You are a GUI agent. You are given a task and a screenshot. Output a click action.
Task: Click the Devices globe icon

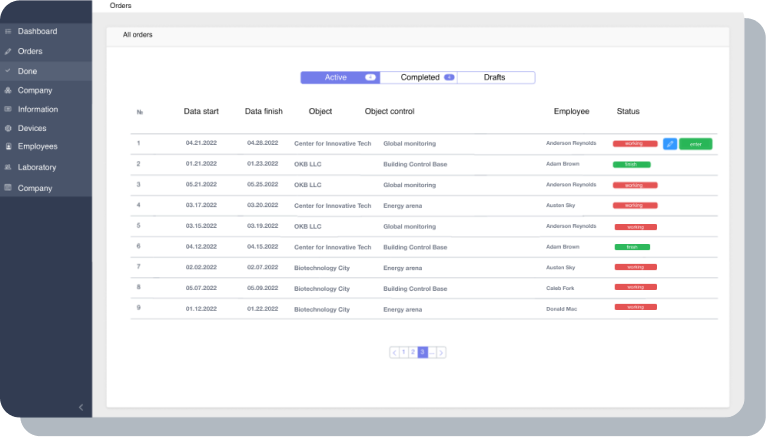tap(8, 128)
